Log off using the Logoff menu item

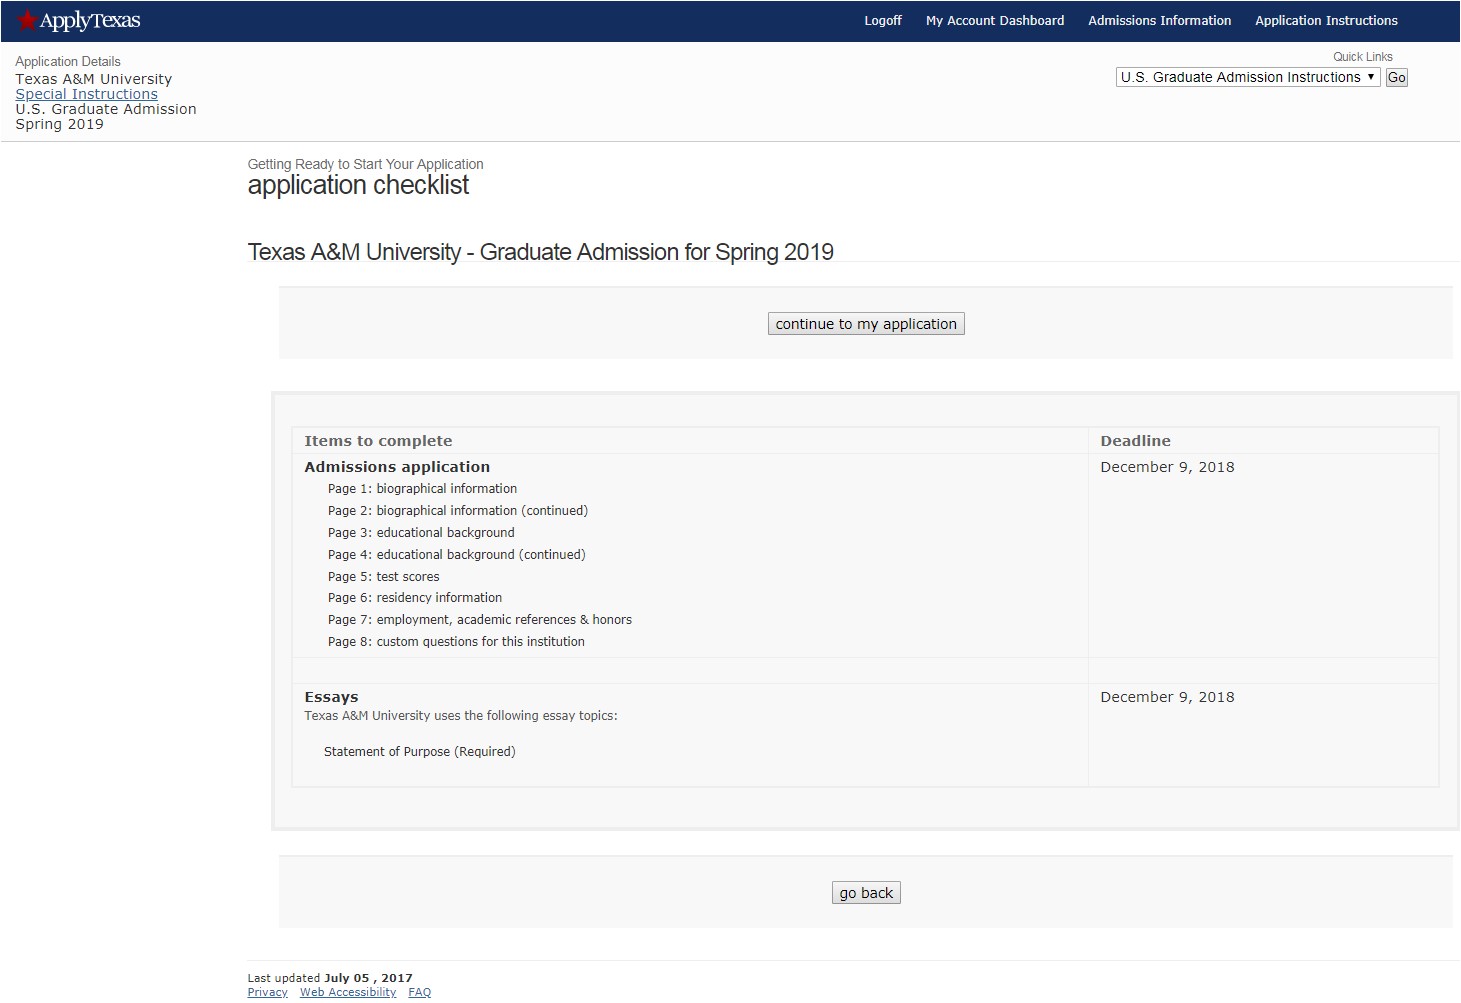click(x=882, y=21)
